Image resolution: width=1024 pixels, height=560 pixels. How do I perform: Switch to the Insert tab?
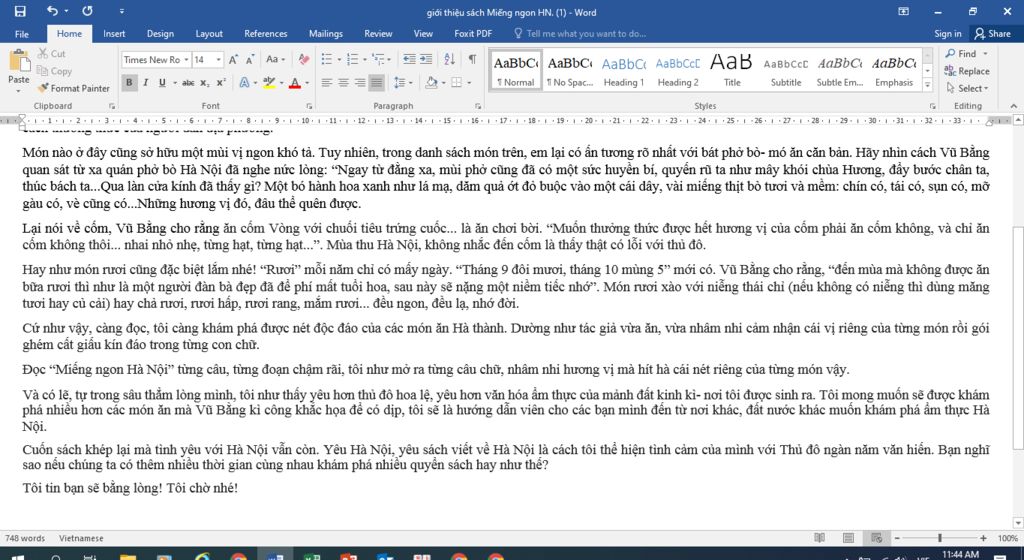tap(114, 33)
